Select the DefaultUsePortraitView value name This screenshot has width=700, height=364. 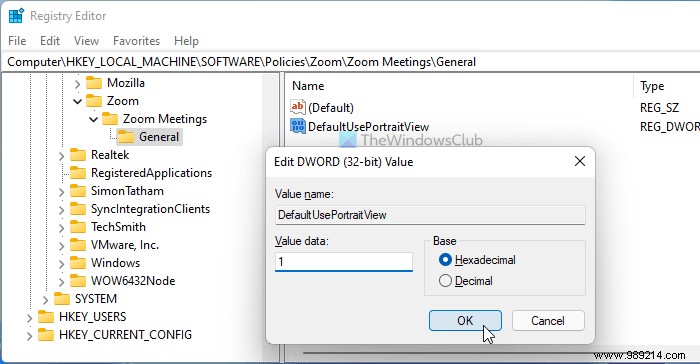click(368, 127)
